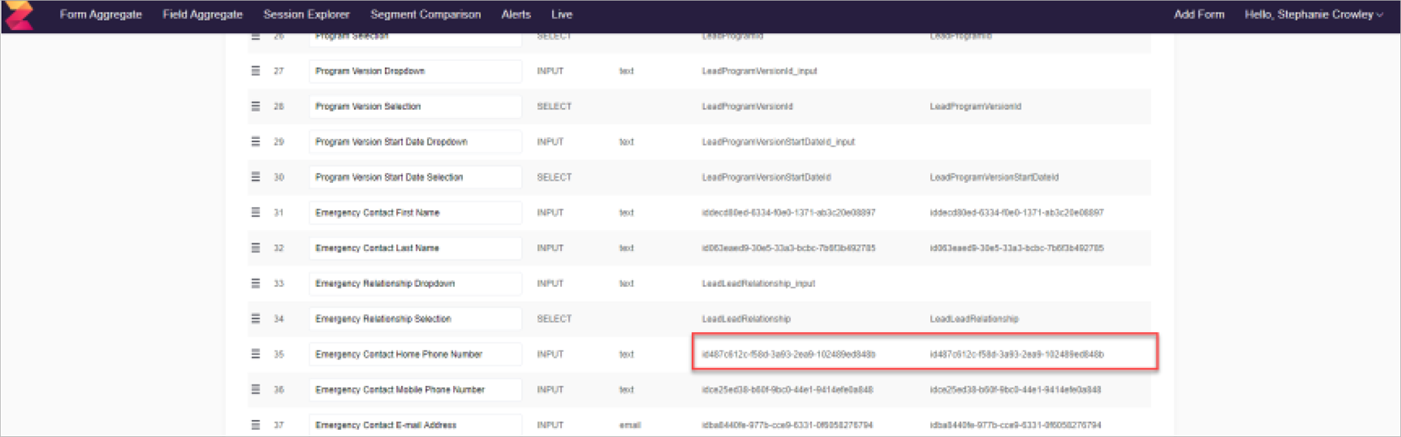
Task: Edit the Emergency Relationship Selection label field
Action: click(x=415, y=319)
